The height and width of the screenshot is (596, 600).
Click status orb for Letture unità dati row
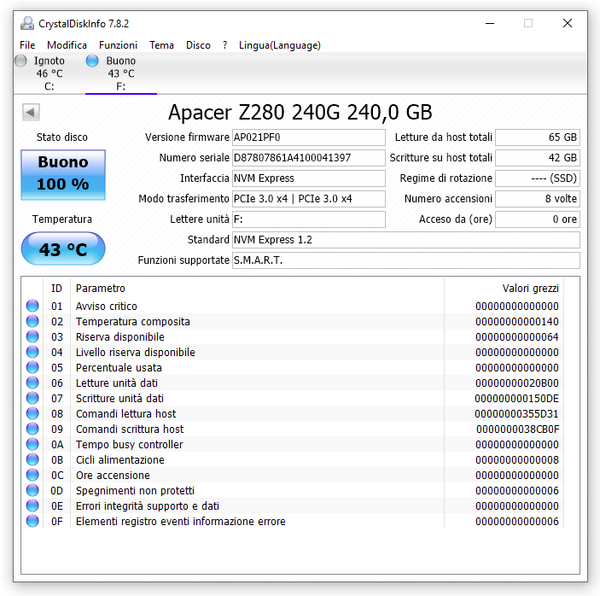point(33,383)
